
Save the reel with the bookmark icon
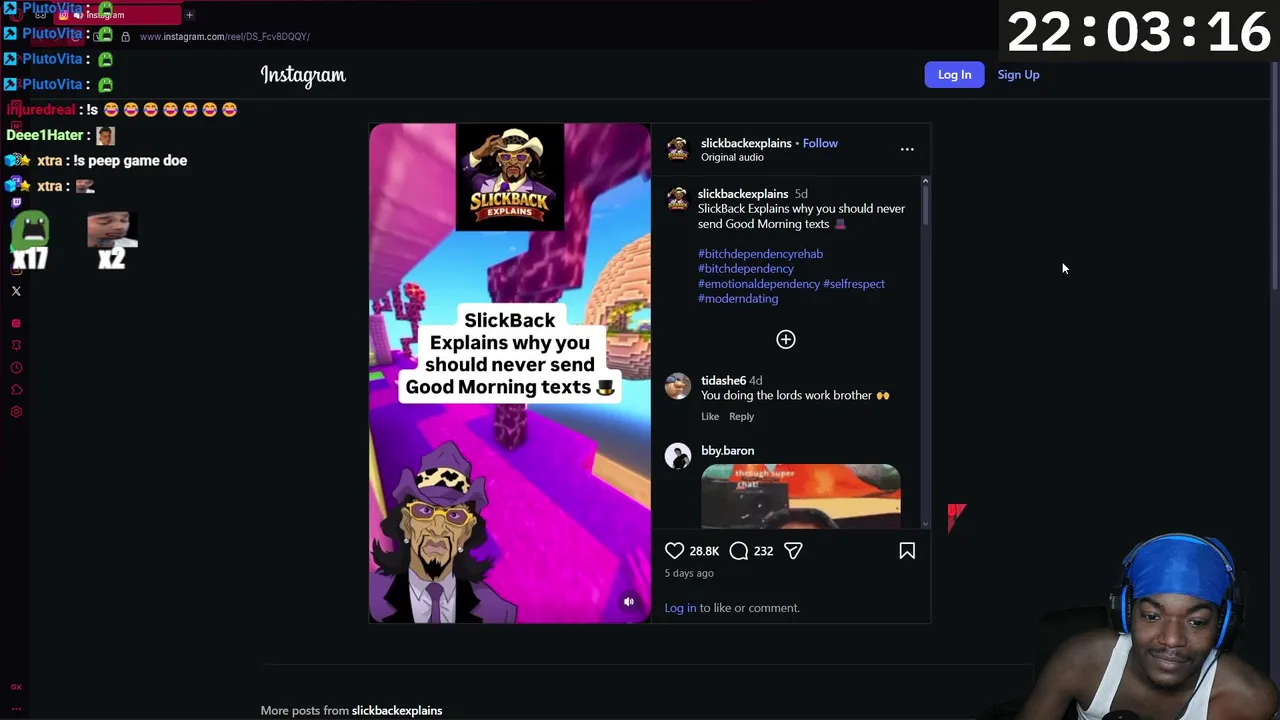coord(907,551)
